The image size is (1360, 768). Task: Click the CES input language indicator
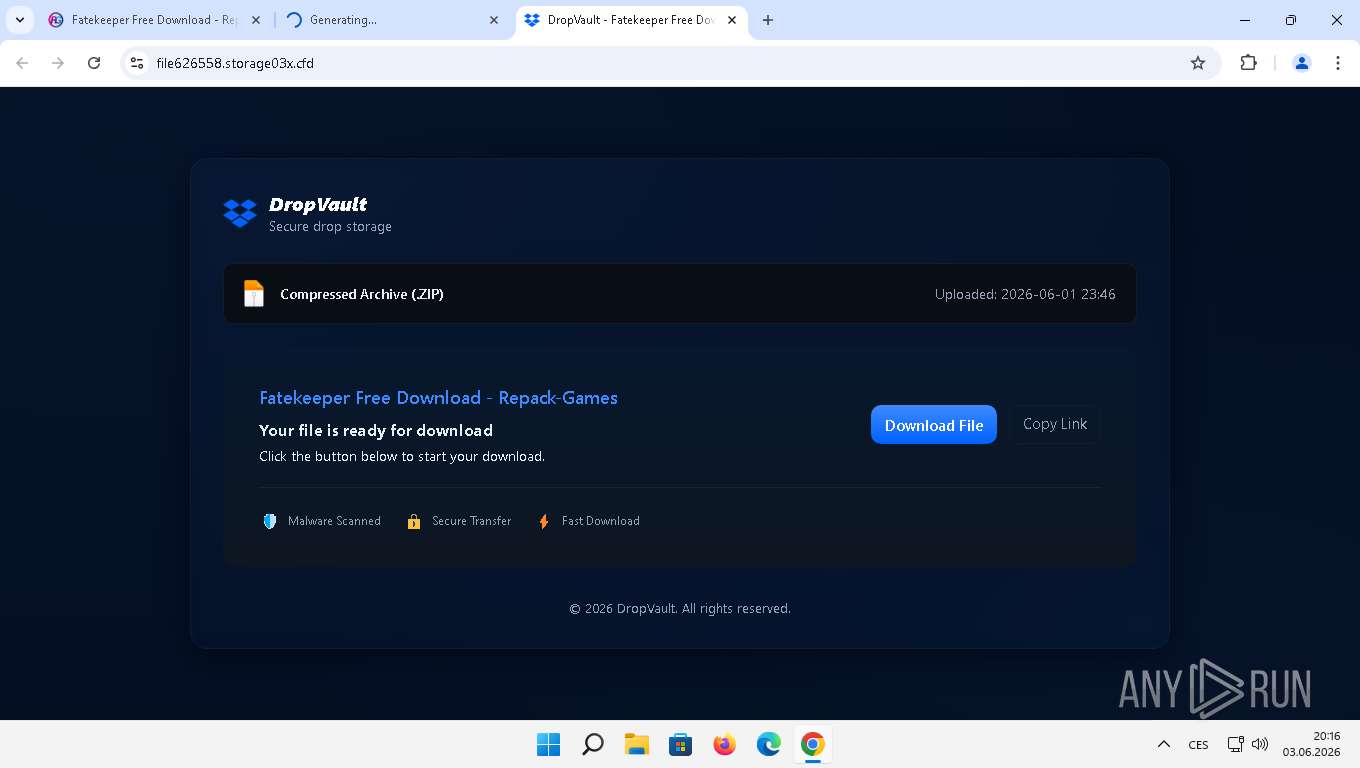[1198, 745]
